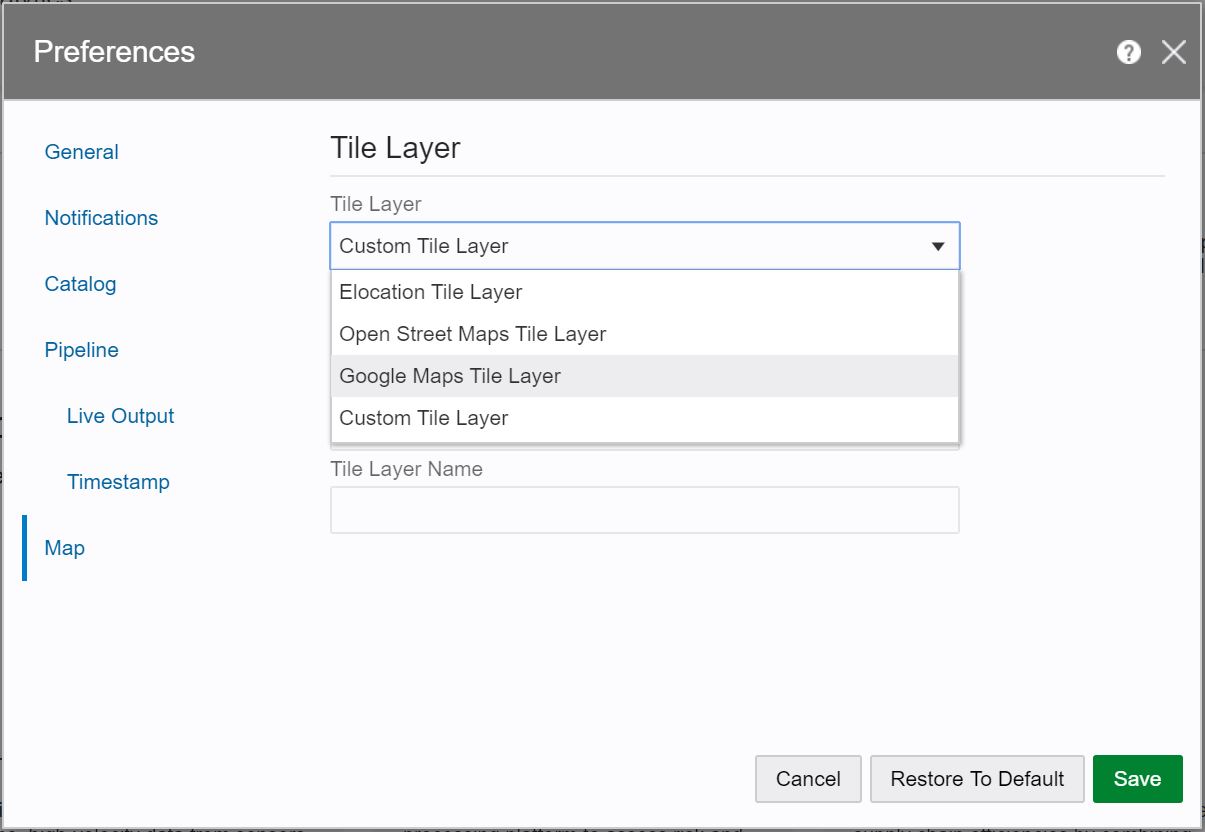Save the map preferences
Image resolution: width=1205 pixels, height=832 pixels.
point(1137,778)
